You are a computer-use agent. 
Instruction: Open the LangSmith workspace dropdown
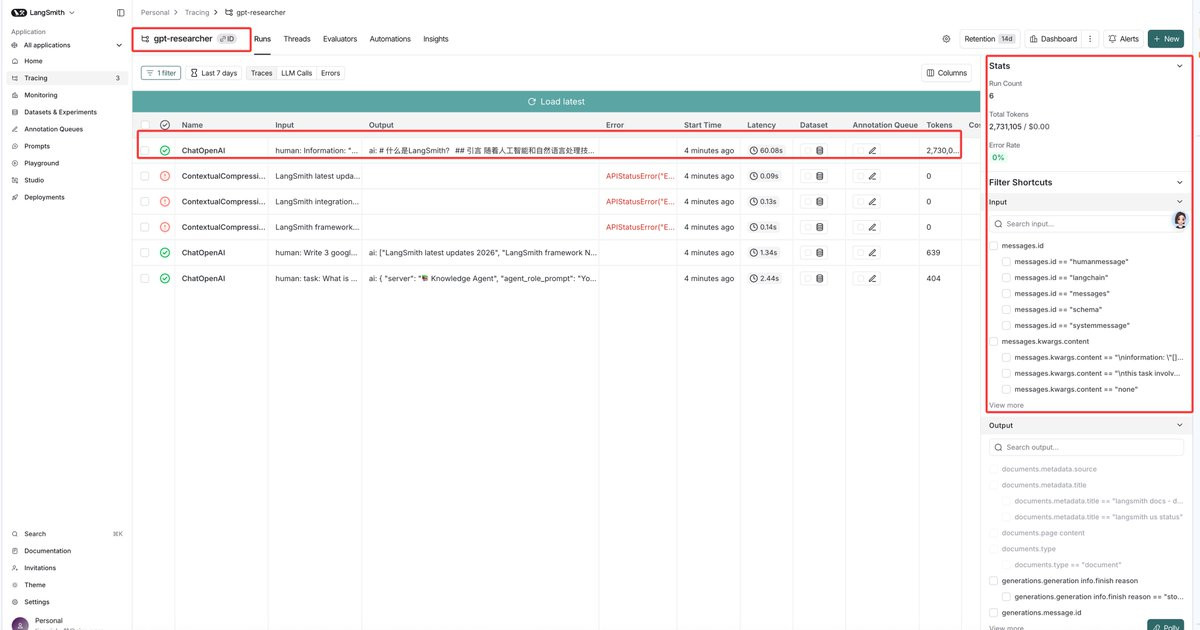tap(44, 12)
